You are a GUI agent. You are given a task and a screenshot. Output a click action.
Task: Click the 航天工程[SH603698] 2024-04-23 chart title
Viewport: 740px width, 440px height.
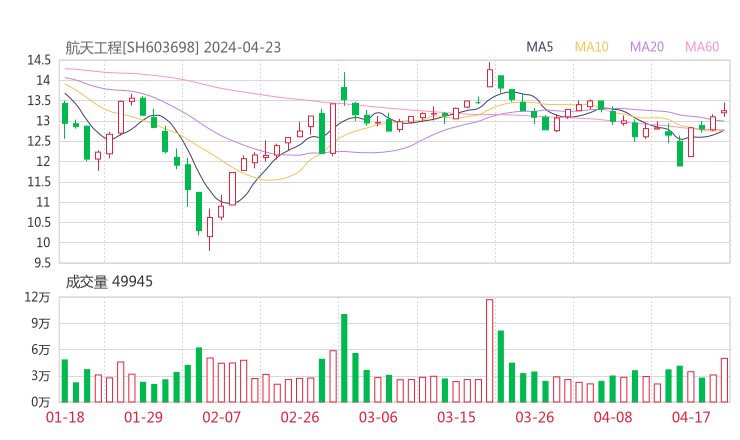point(173,48)
